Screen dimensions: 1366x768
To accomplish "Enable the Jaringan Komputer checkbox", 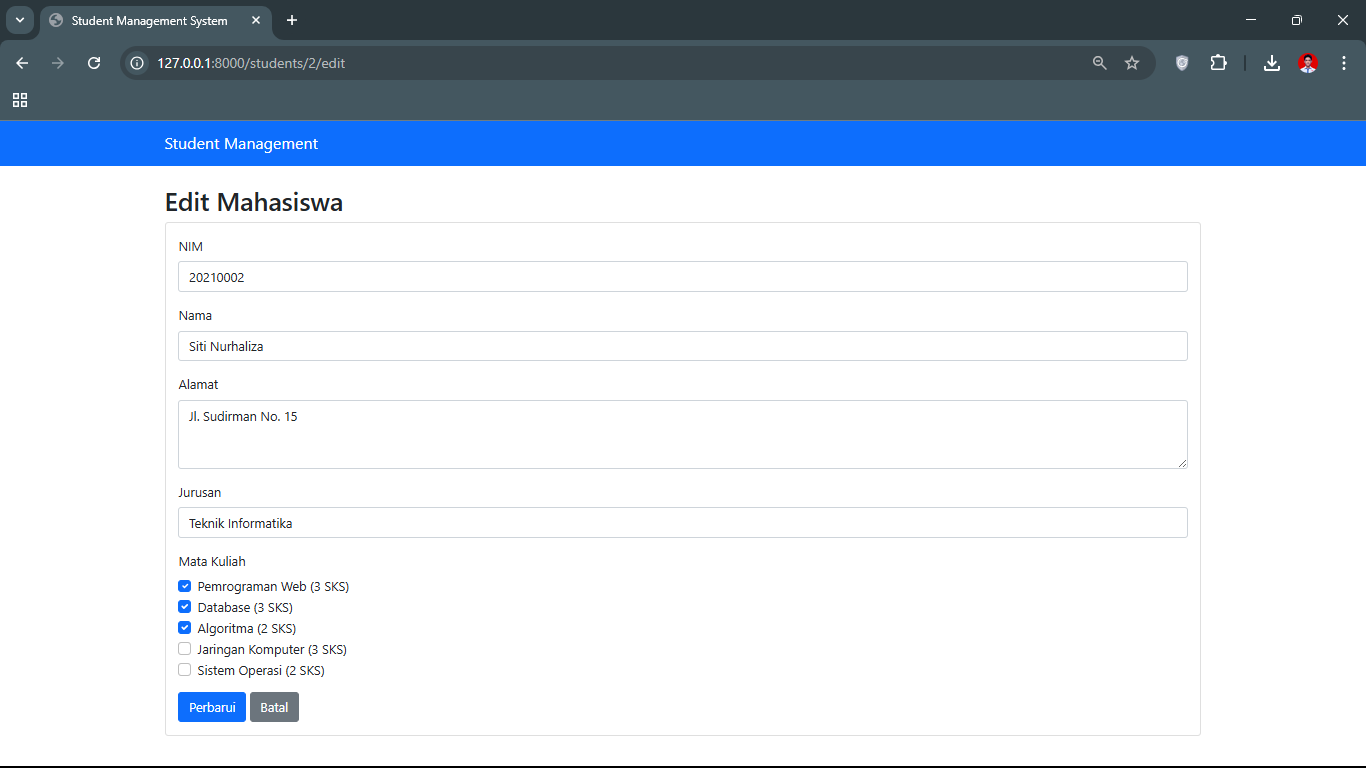I will pos(185,649).
